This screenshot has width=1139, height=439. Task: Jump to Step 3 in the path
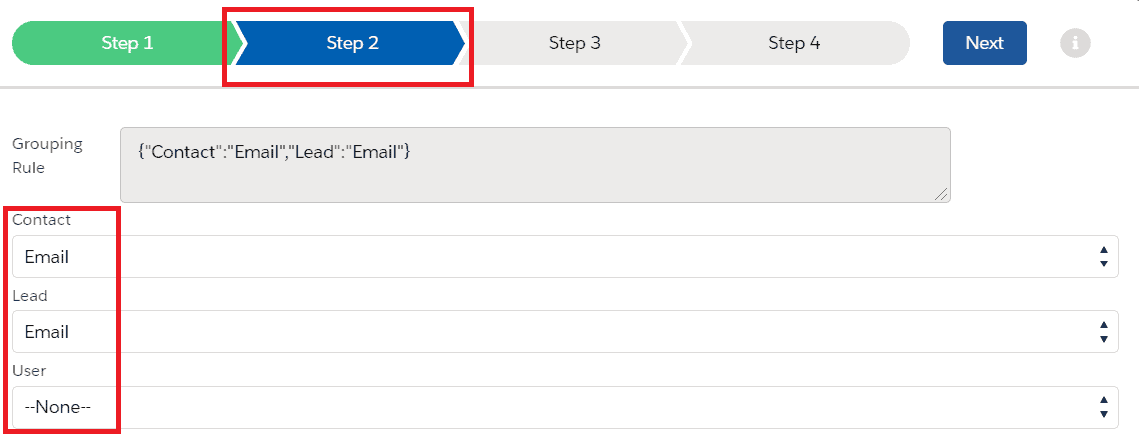point(574,43)
